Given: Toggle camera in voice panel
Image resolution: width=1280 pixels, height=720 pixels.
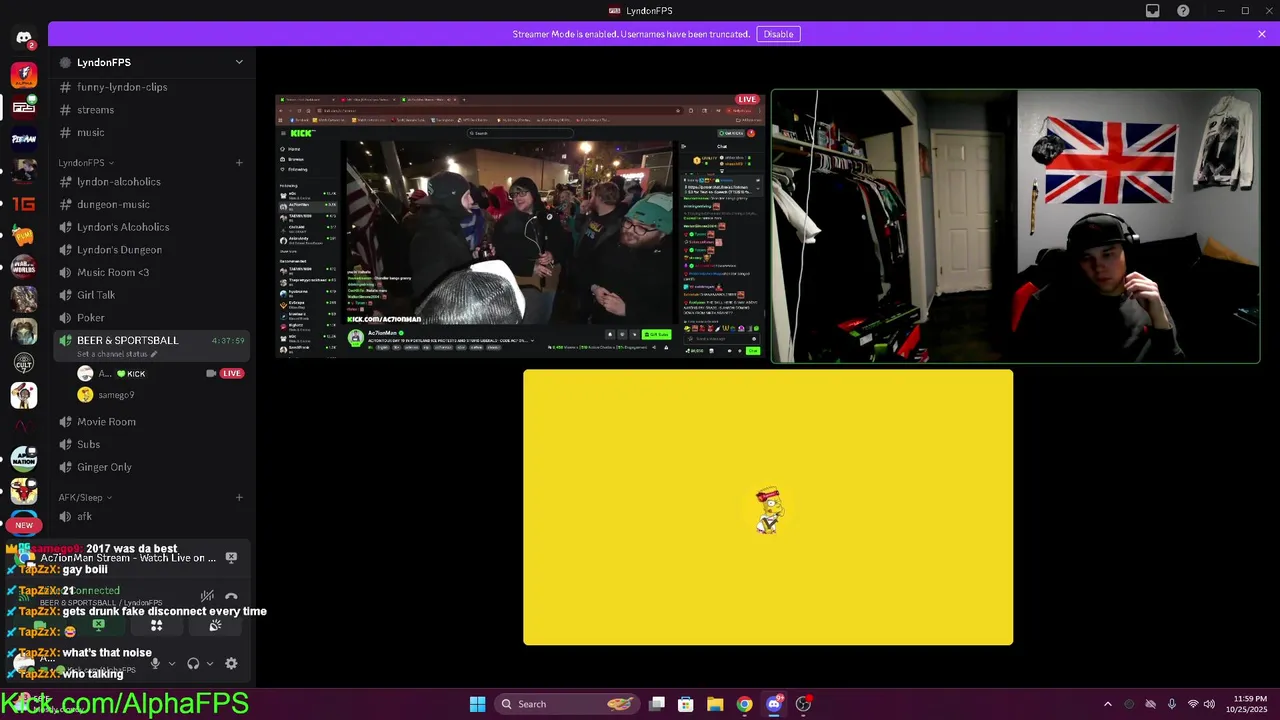Looking at the screenshot, I should point(40,625).
